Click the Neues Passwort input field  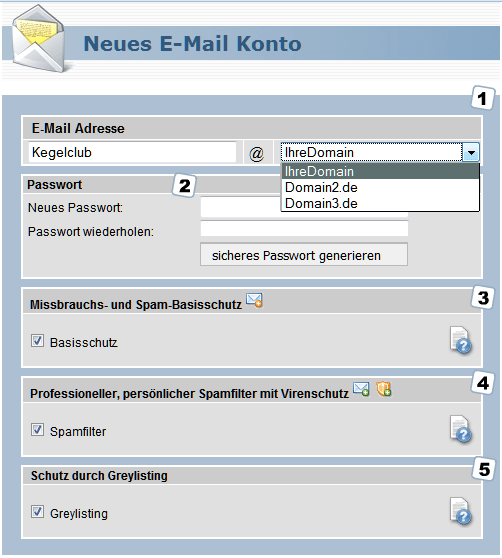[x=240, y=207]
